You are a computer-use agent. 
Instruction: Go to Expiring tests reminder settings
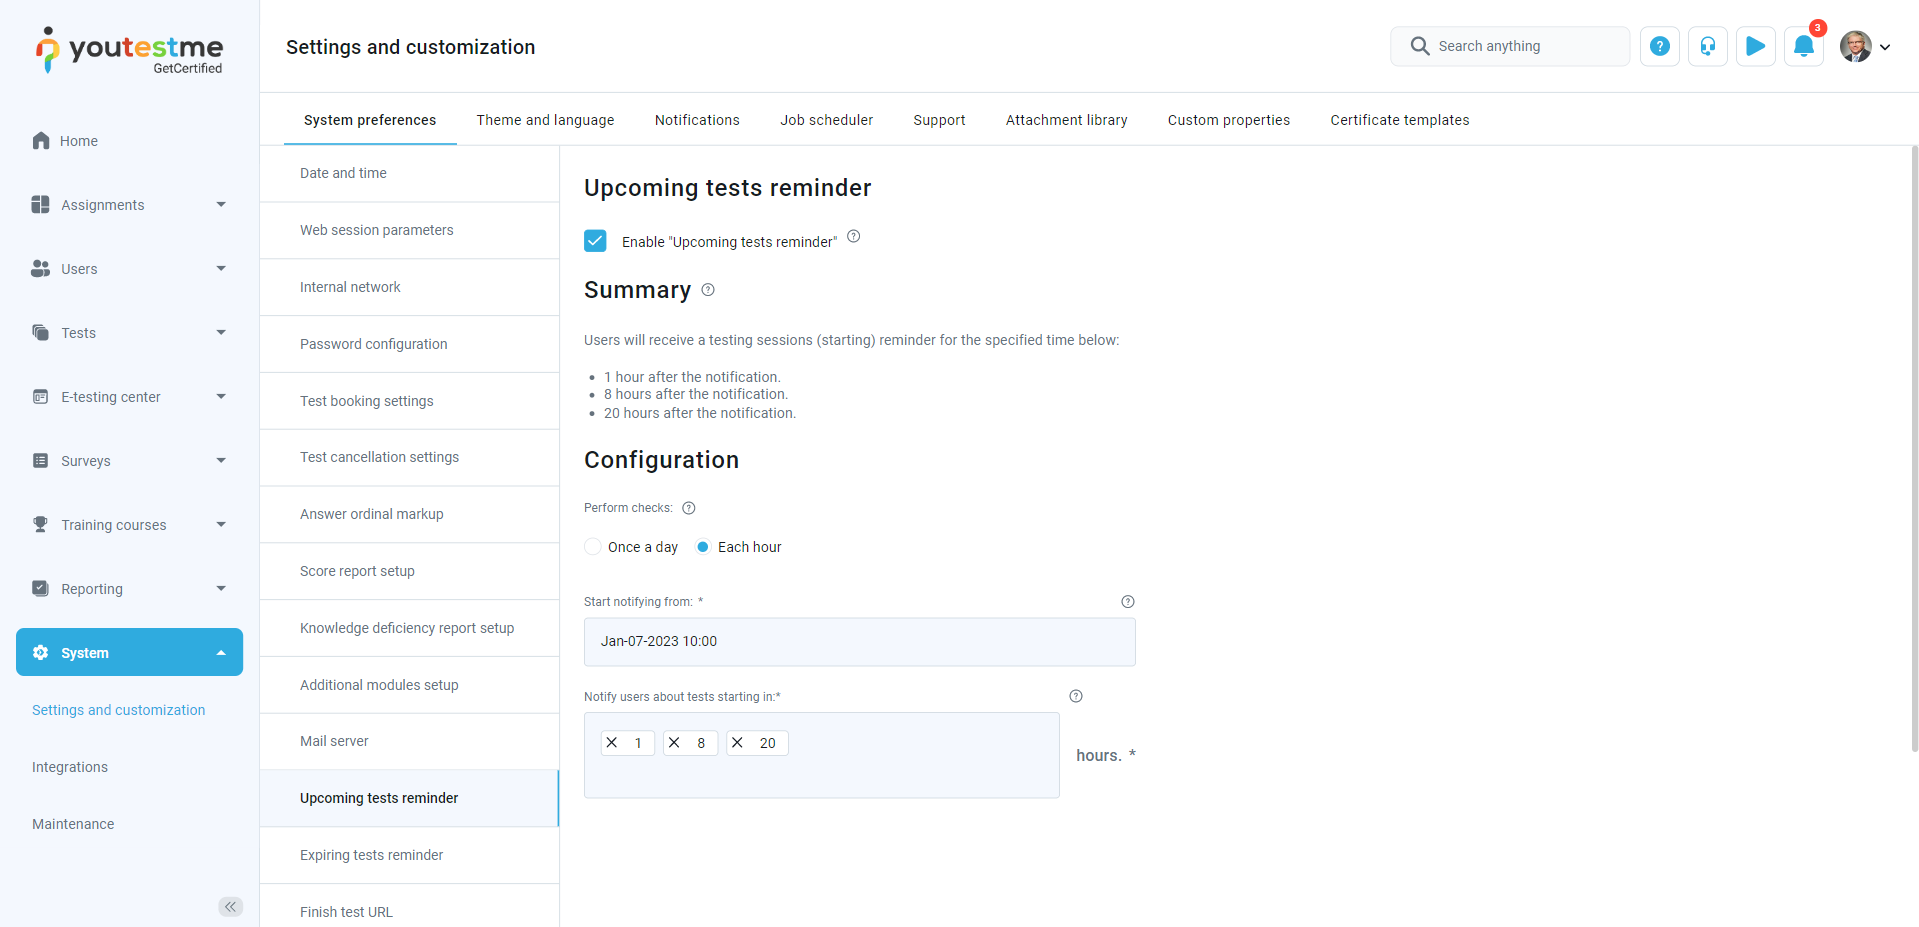click(x=371, y=855)
